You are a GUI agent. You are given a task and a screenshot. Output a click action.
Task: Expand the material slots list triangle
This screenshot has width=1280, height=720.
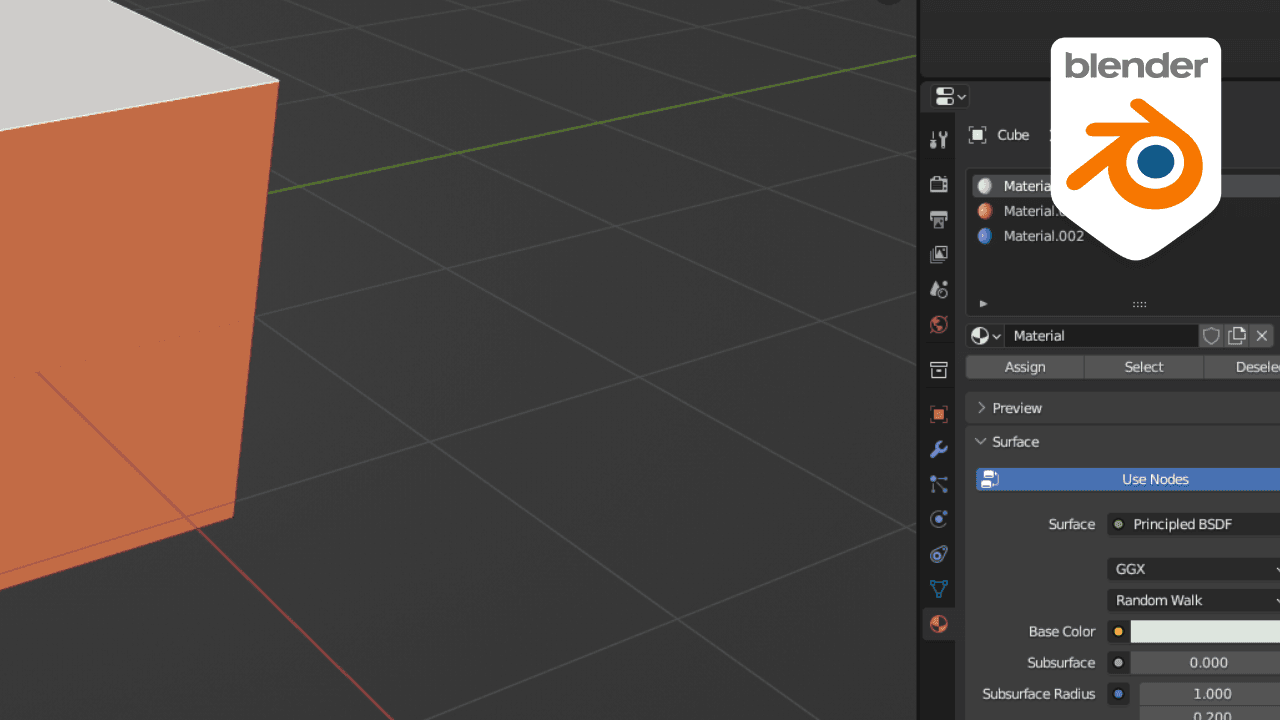click(983, 303)
